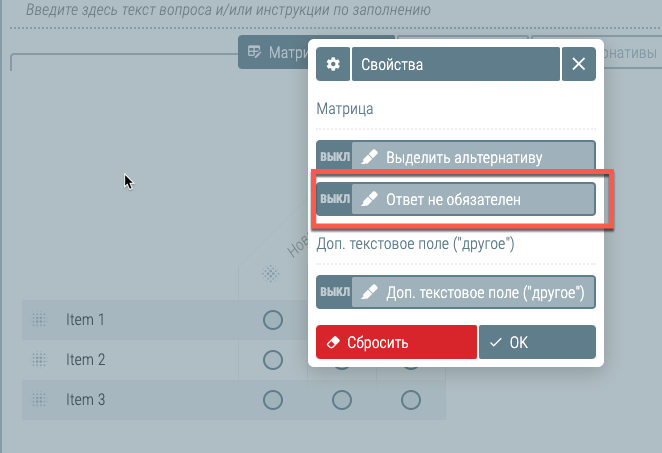
Task: Click the pencil icon on Выделить альтернативу
Action: click(x=369, y=157)
